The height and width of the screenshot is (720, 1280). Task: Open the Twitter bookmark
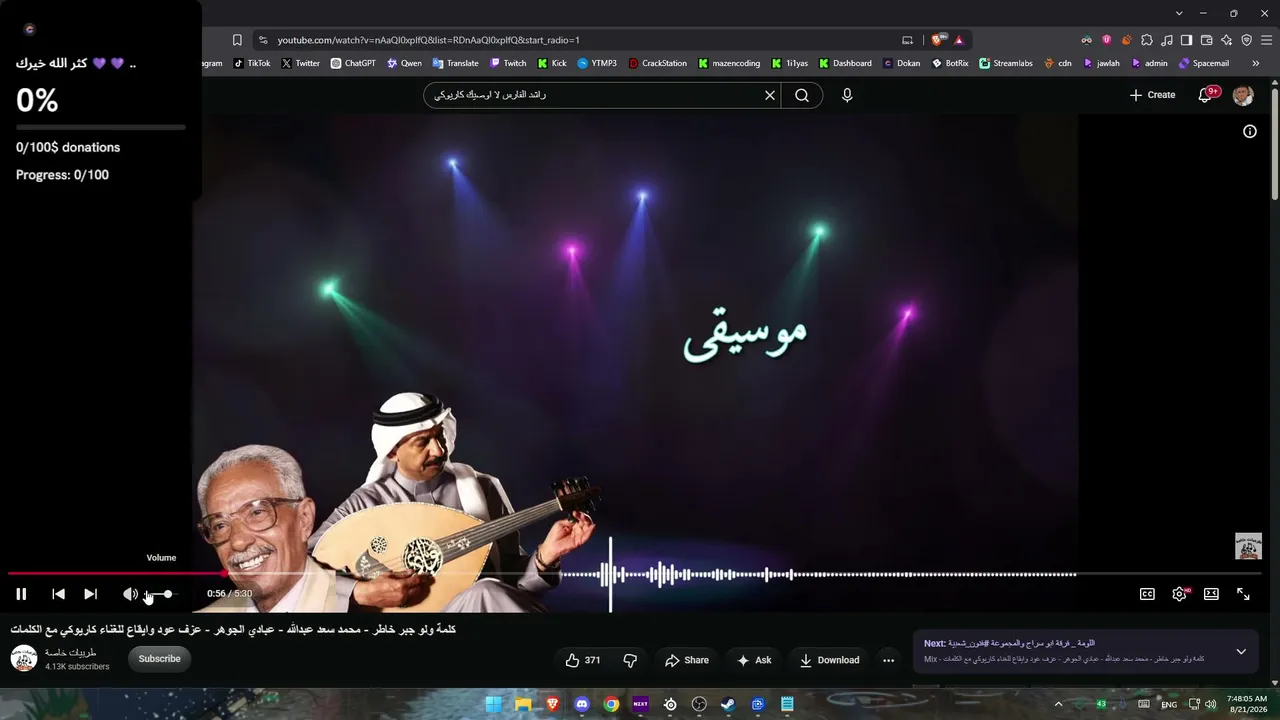(301, 63)
